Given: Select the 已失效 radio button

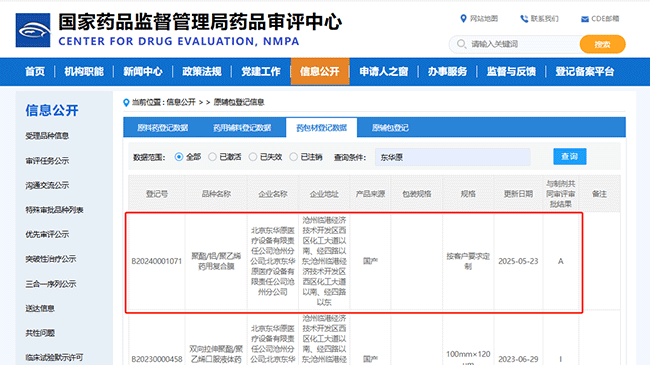Looking at the screenshot, I should pyautogui.click(x=253, y=157).
